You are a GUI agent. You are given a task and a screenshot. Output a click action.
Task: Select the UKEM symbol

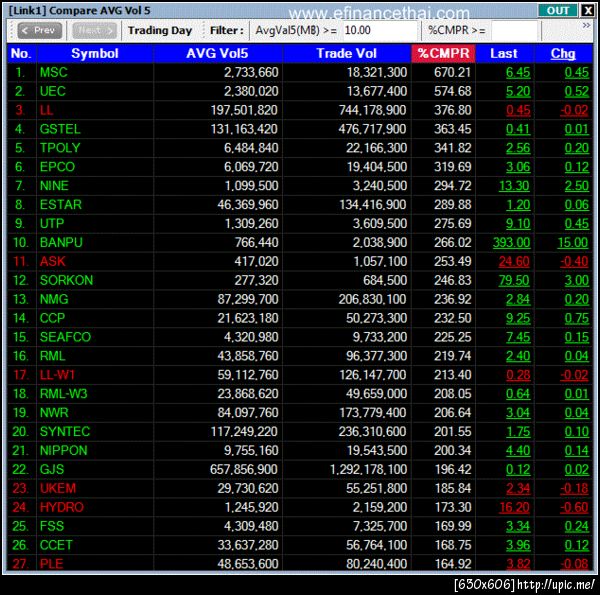coord(58,489)
